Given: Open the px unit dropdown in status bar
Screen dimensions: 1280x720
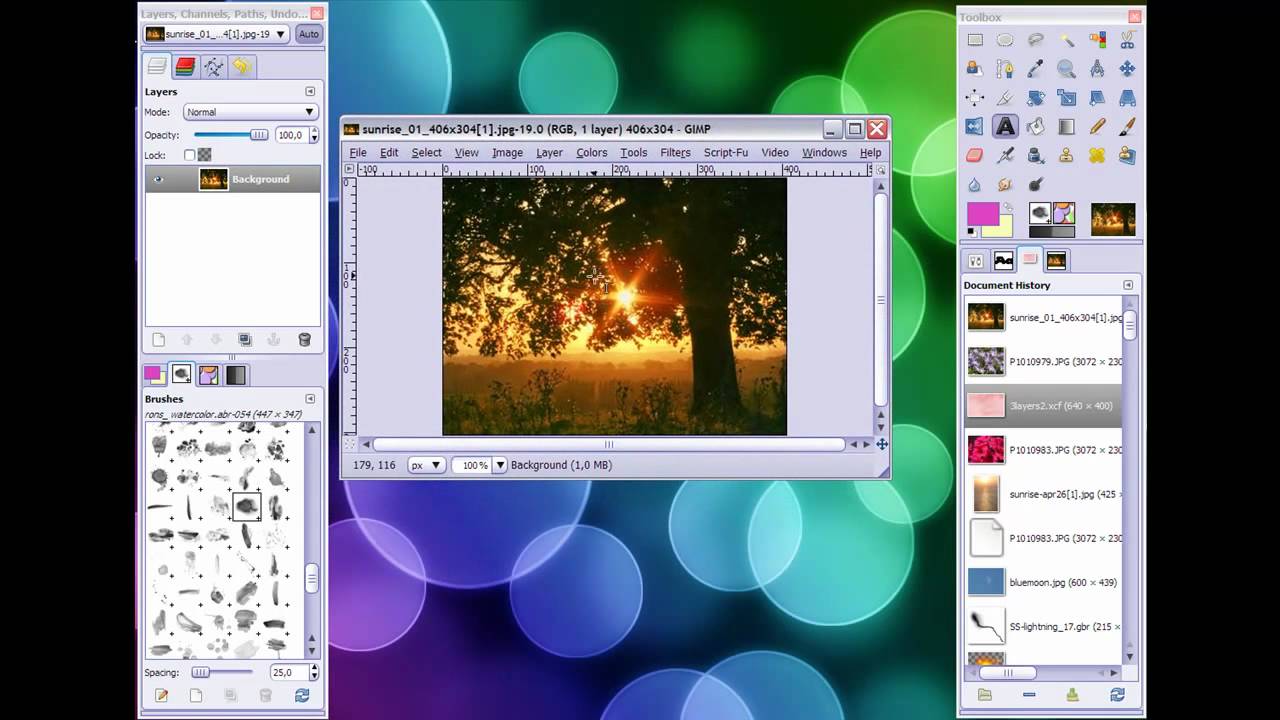Looking at the screenshot, I should tap(427, 465).
